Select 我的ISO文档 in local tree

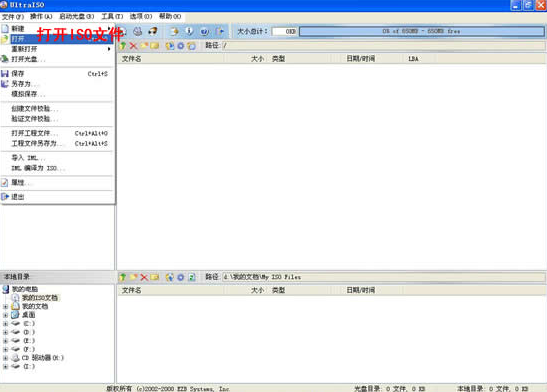[x=40, y=298]
